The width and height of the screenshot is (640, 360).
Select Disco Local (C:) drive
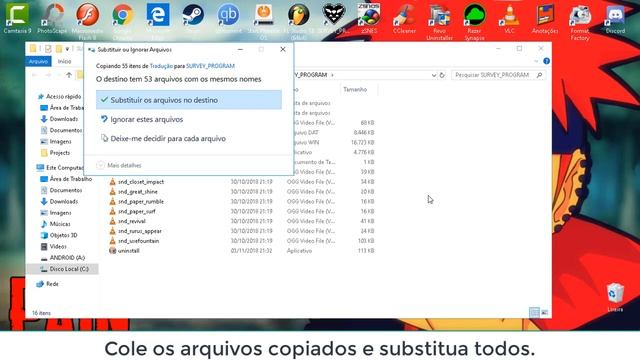coord(63,269)
